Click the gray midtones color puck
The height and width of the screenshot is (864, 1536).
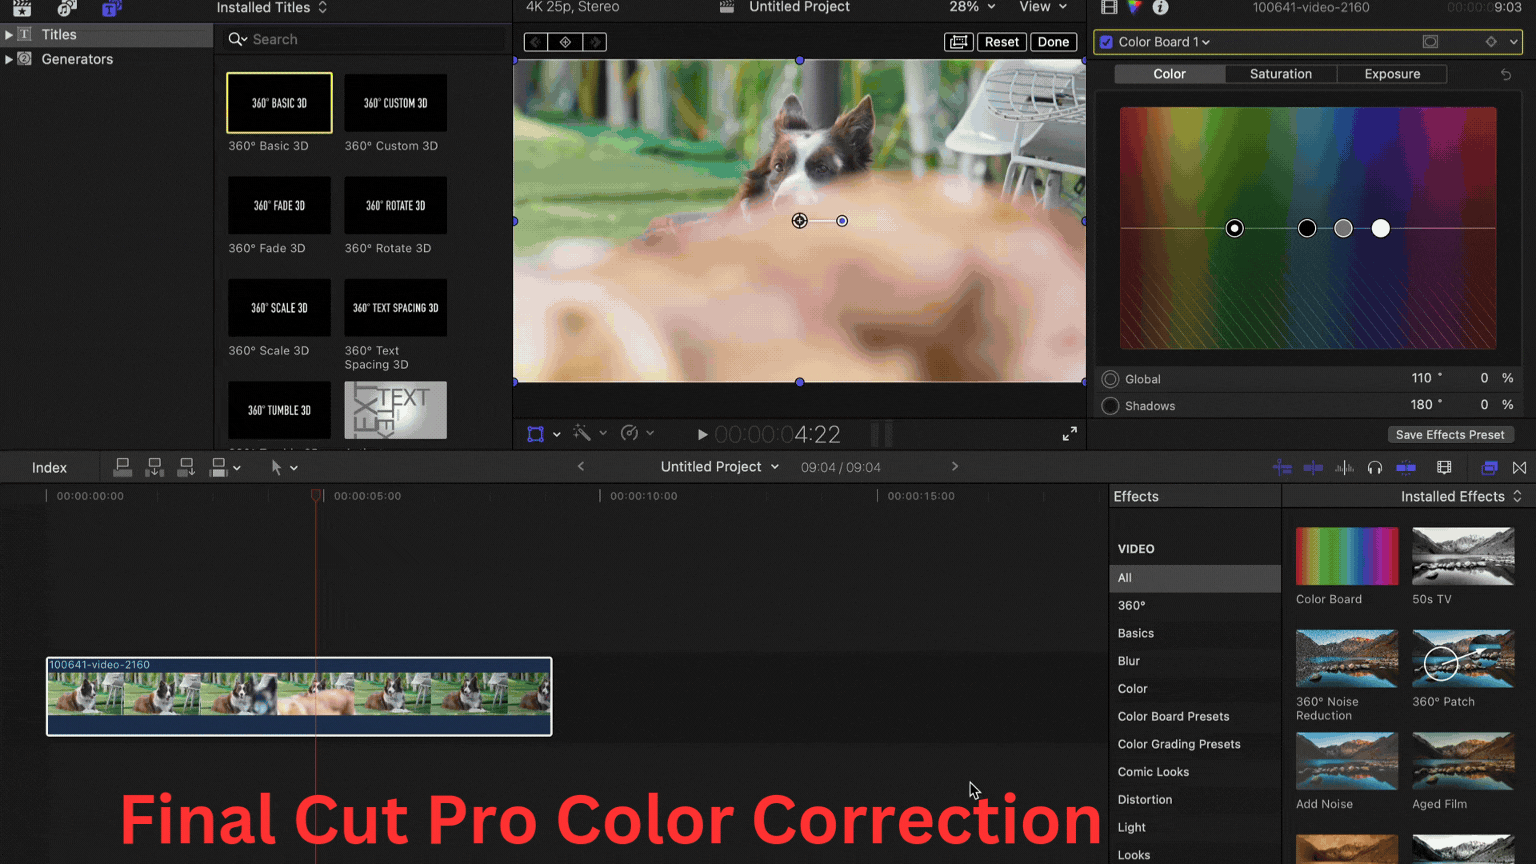[1343, 229]
